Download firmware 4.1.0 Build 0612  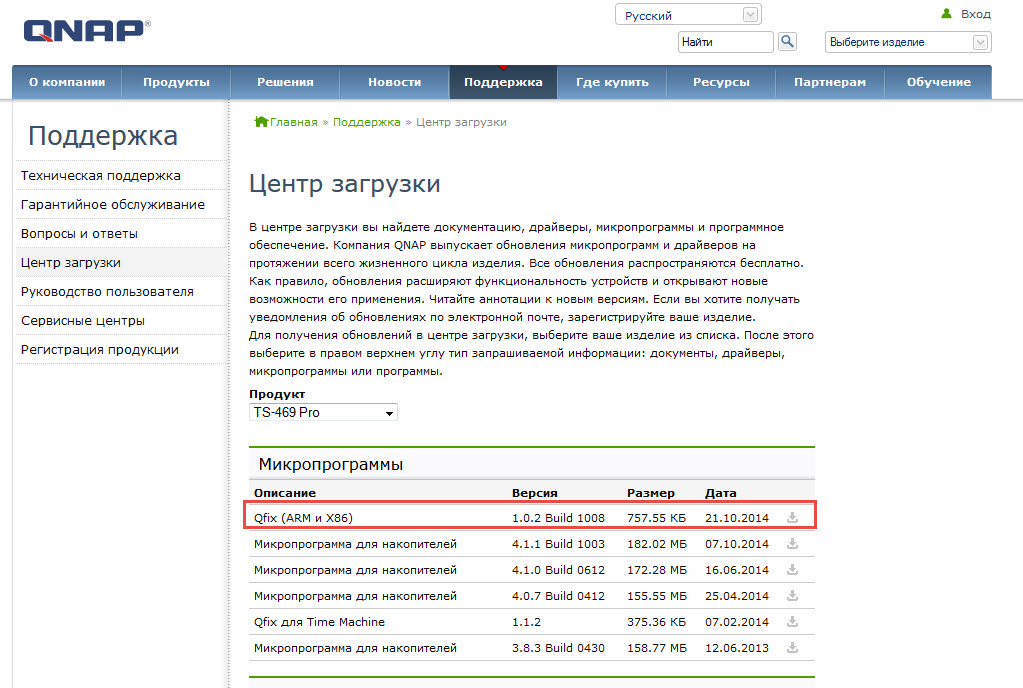[792, 569]
